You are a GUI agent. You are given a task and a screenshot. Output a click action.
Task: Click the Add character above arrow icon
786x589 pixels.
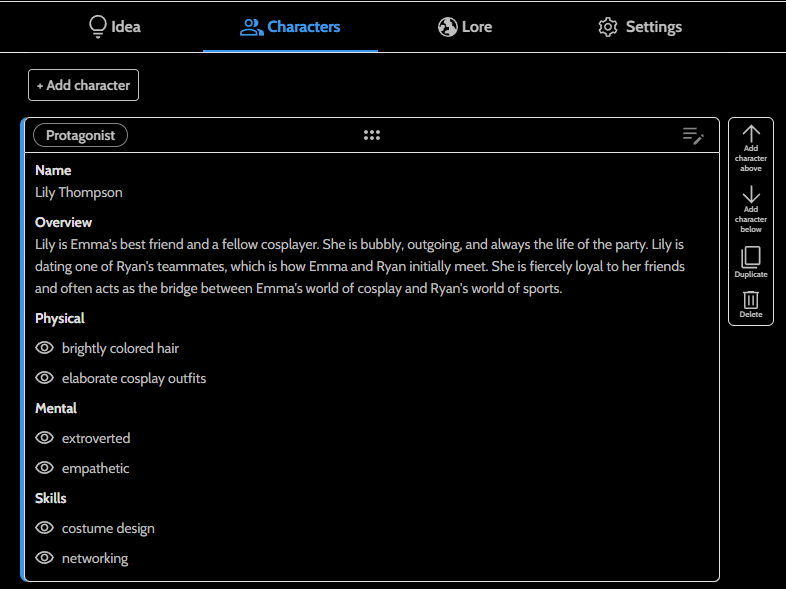[751, 134]
